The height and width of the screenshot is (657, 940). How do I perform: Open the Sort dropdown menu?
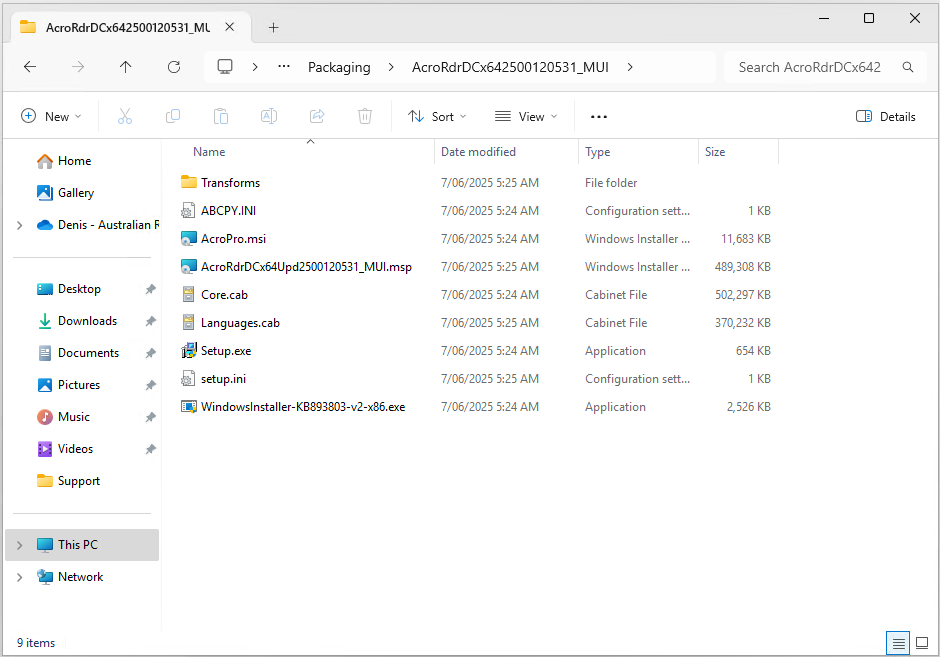pos(438,117)
